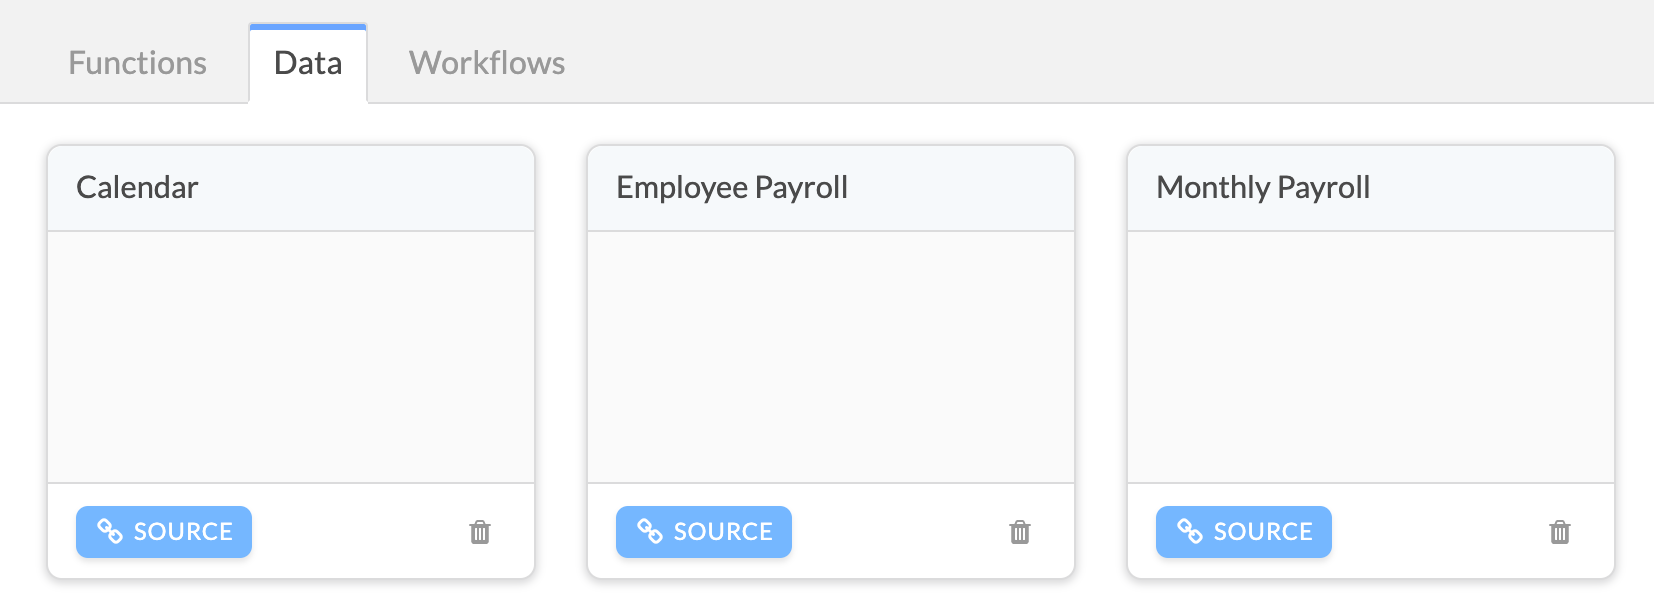
Task: Select the Employee Payroll card's empty body
Action: click(x=831, y=357)
